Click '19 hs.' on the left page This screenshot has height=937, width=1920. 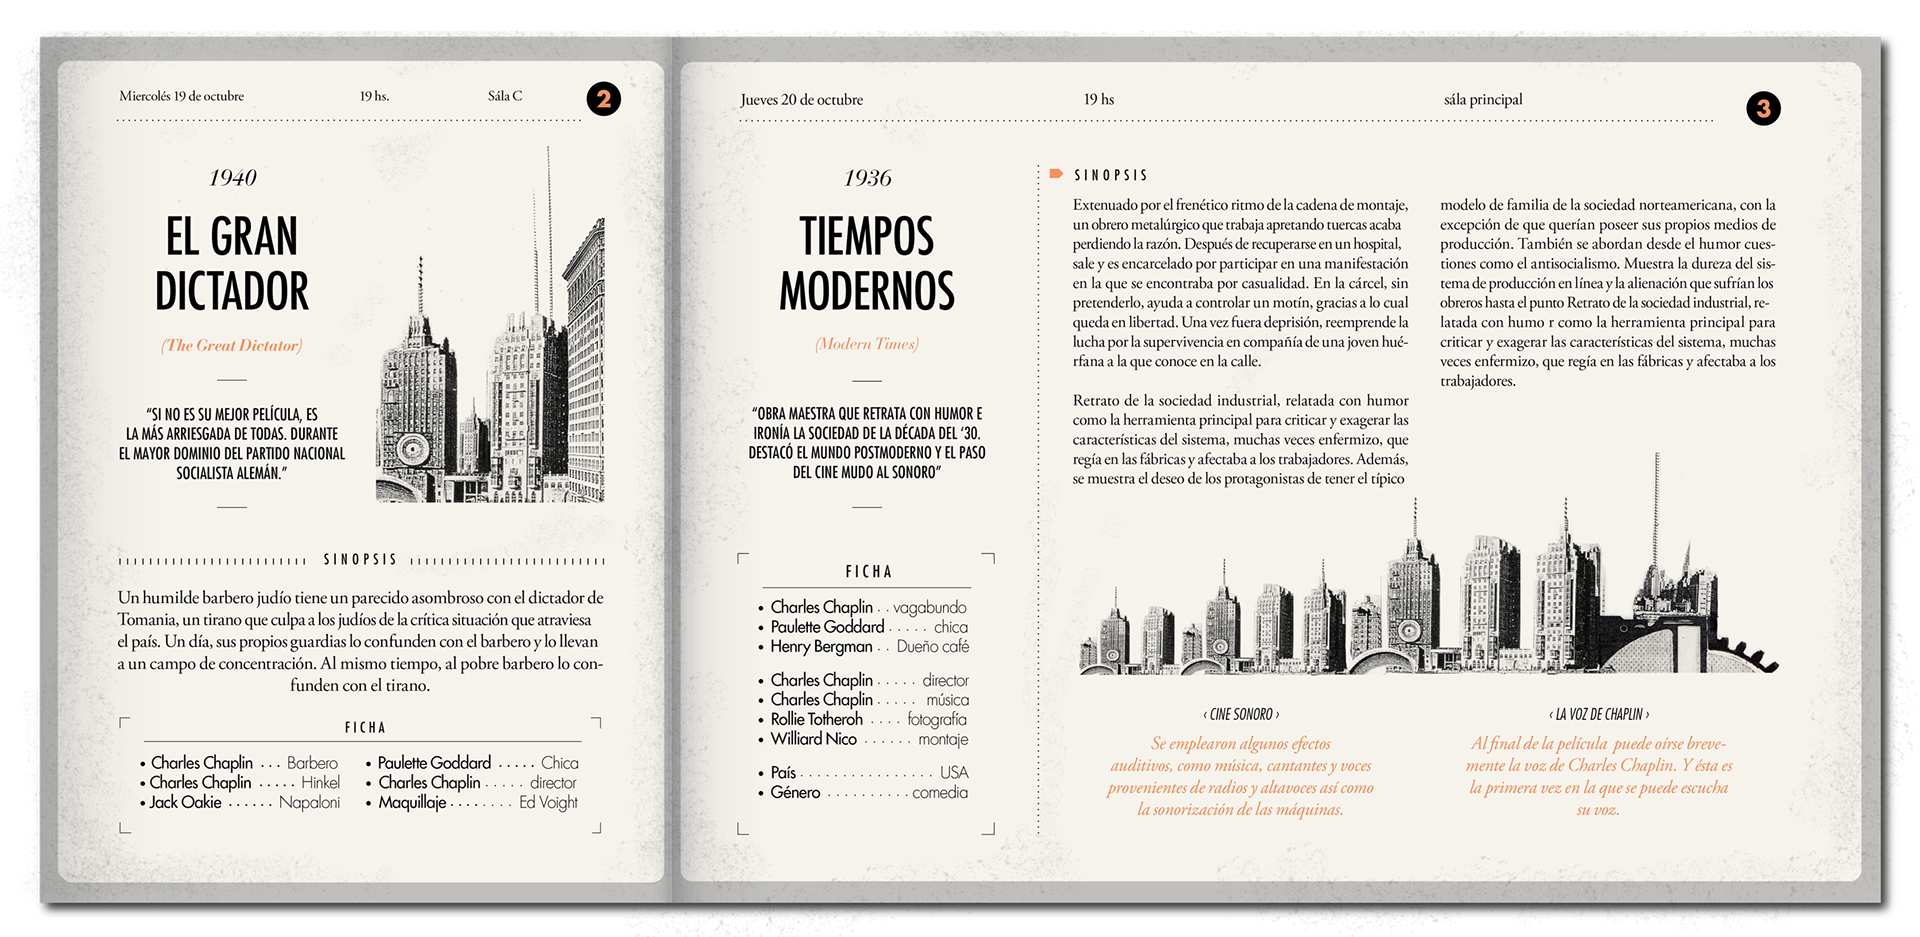tap(374, 96)
